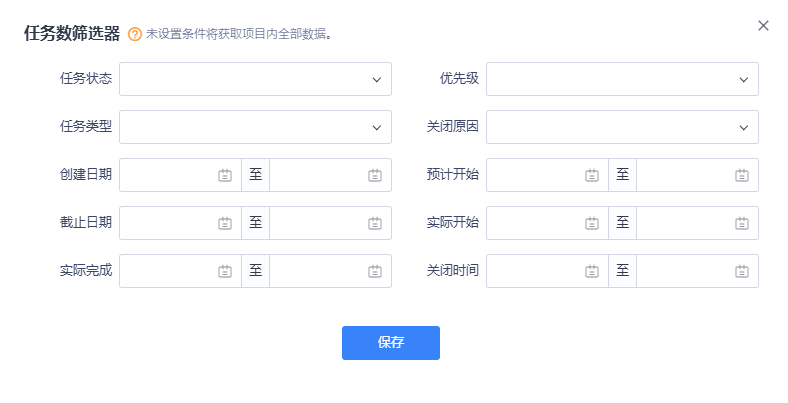
Task: Open calendar for 关闭时间 end date
Action: [742, 271]
